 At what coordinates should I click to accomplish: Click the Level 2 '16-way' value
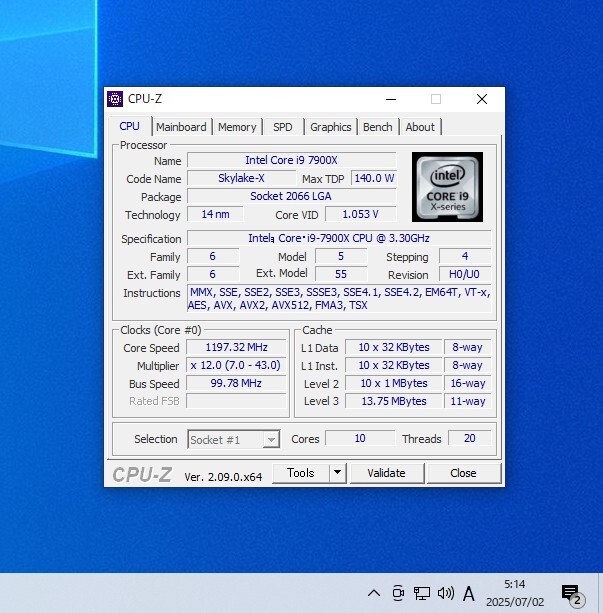pos(468,383)
